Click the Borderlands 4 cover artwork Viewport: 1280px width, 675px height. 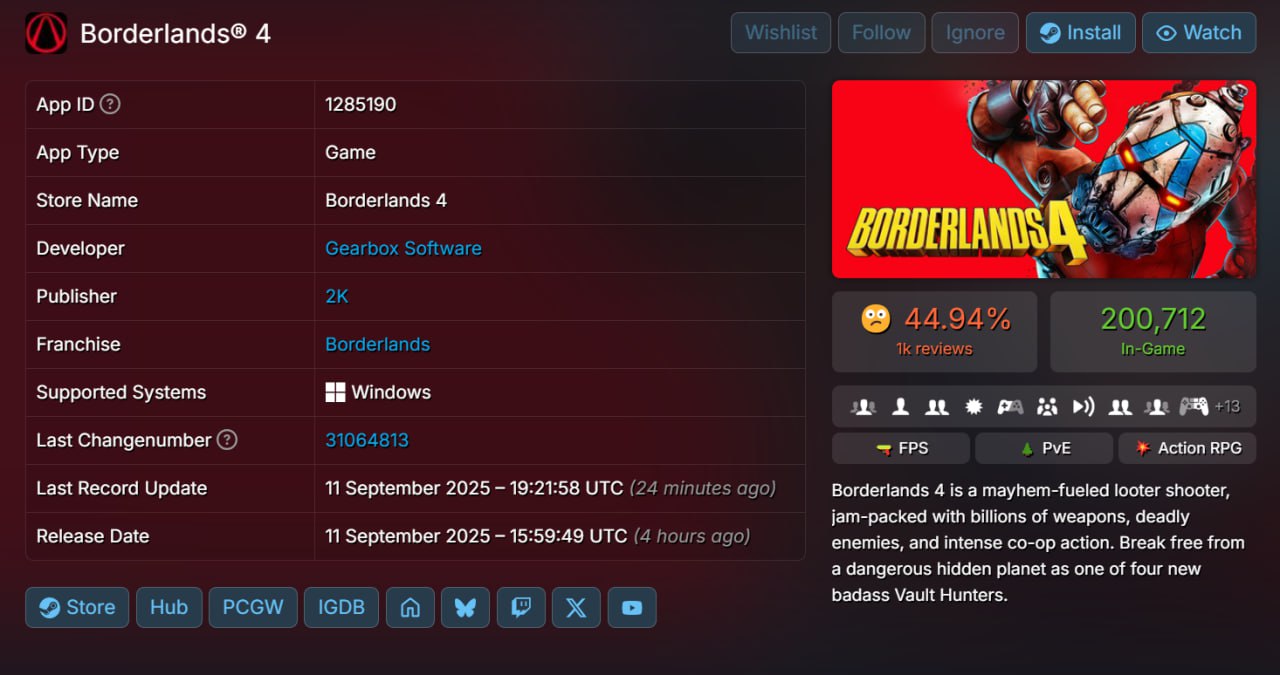point(1044,179)
